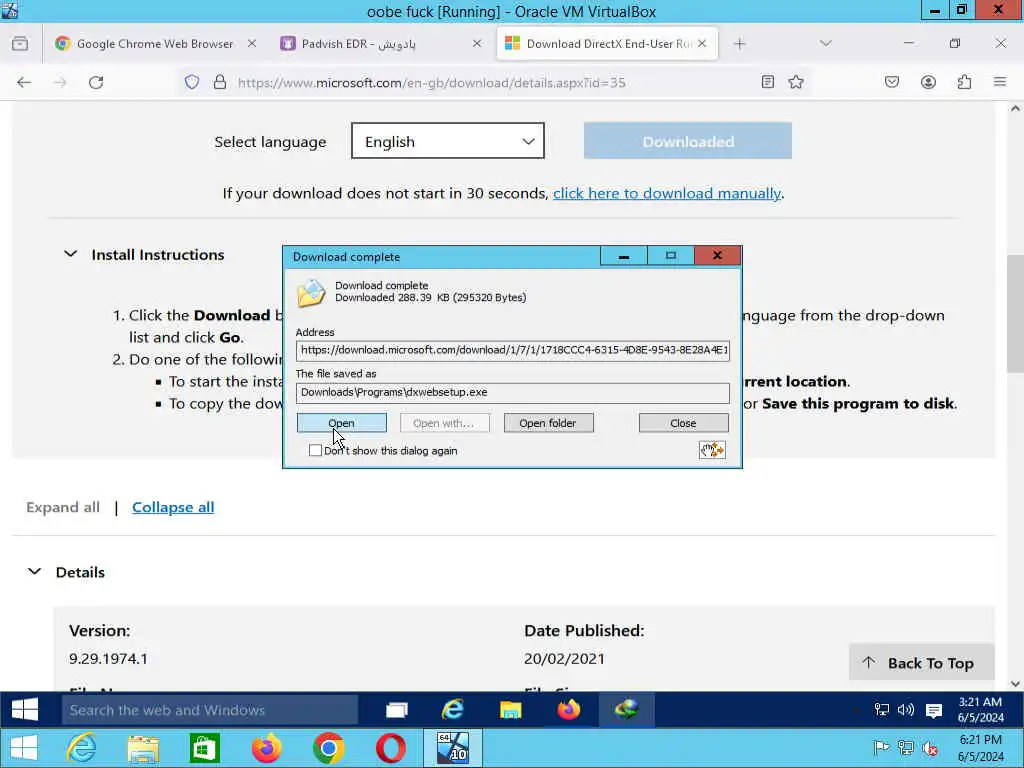Select the Download DirectX End-User tab
Screen dimensions: 1024x768
pyautogui.click(x=600, y=44)
